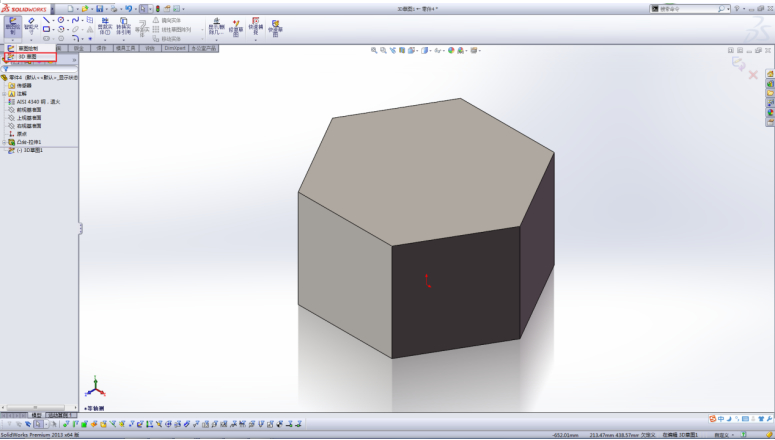The width and height of the screenshot is (775, 440).
Task: Expand the 注解 annotations tree node
Action: (x=4, y=93)
